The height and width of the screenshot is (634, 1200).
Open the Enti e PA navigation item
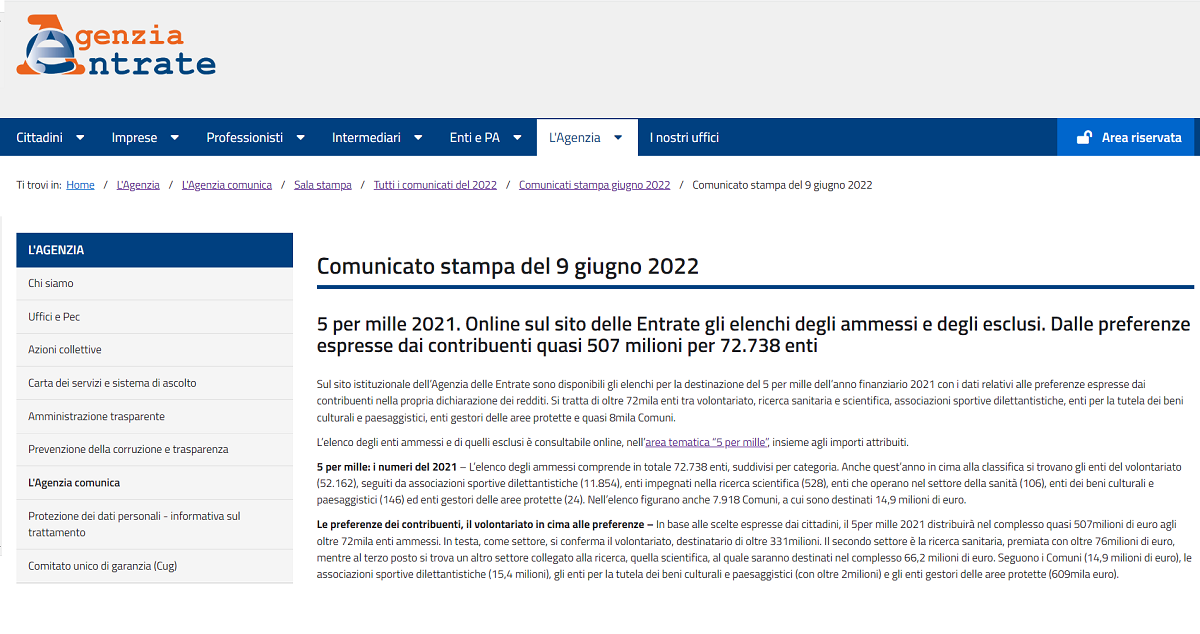coord(475,138)
